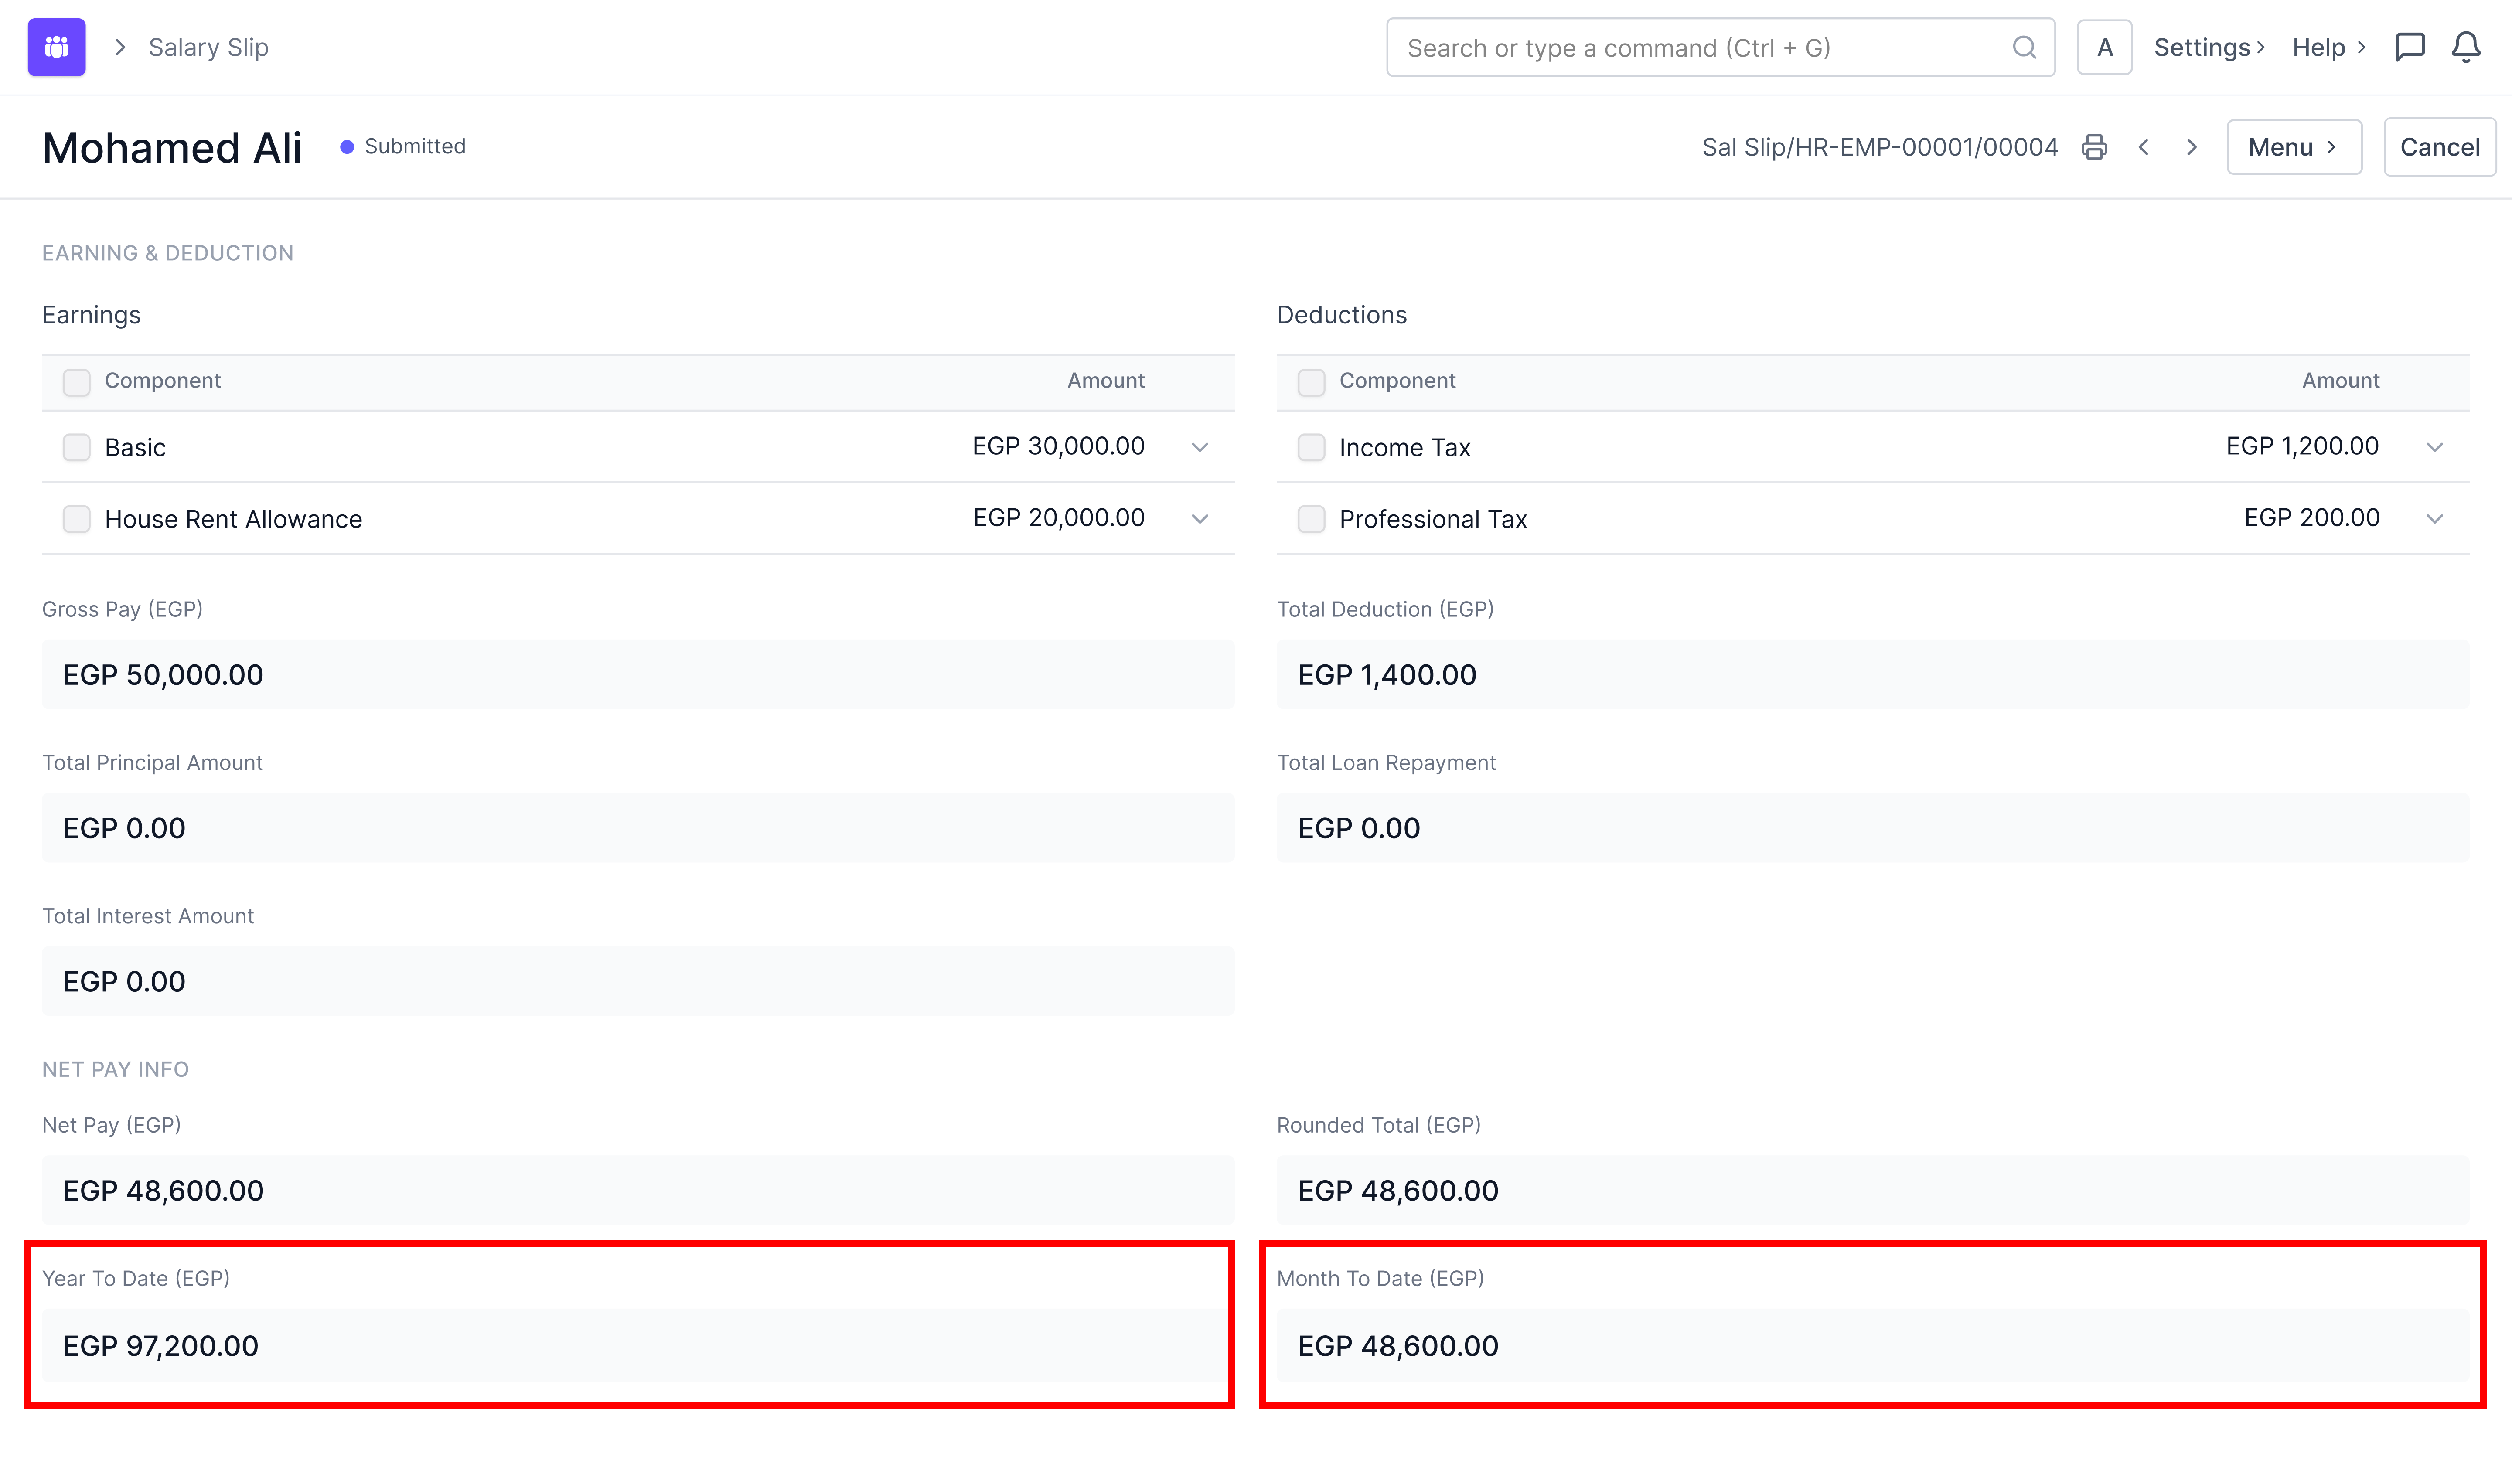Image resolution: width=2512 pixels, height=1484 pixels.
Task: Expand the Basic row details chevron
Action: [1200, 447]
